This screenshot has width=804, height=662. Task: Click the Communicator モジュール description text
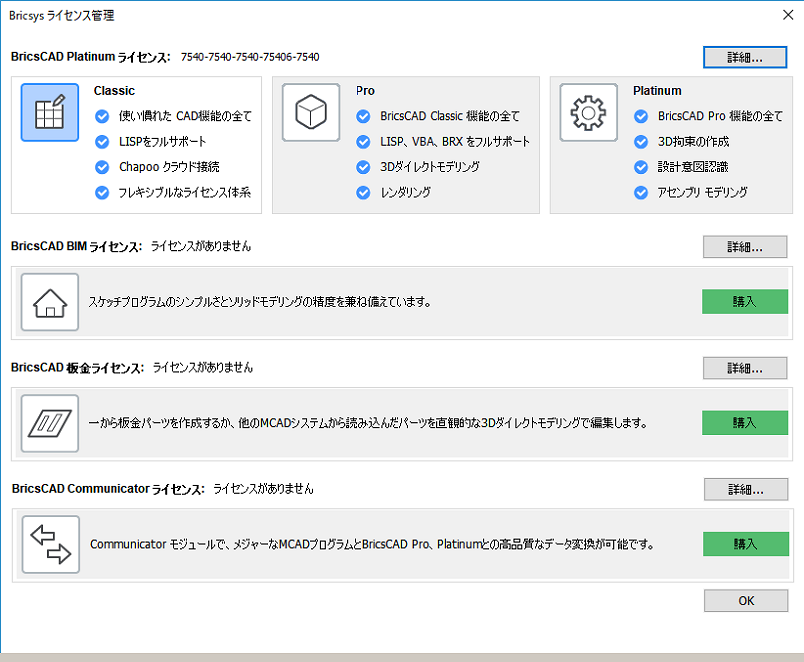(x=372, y=544)
